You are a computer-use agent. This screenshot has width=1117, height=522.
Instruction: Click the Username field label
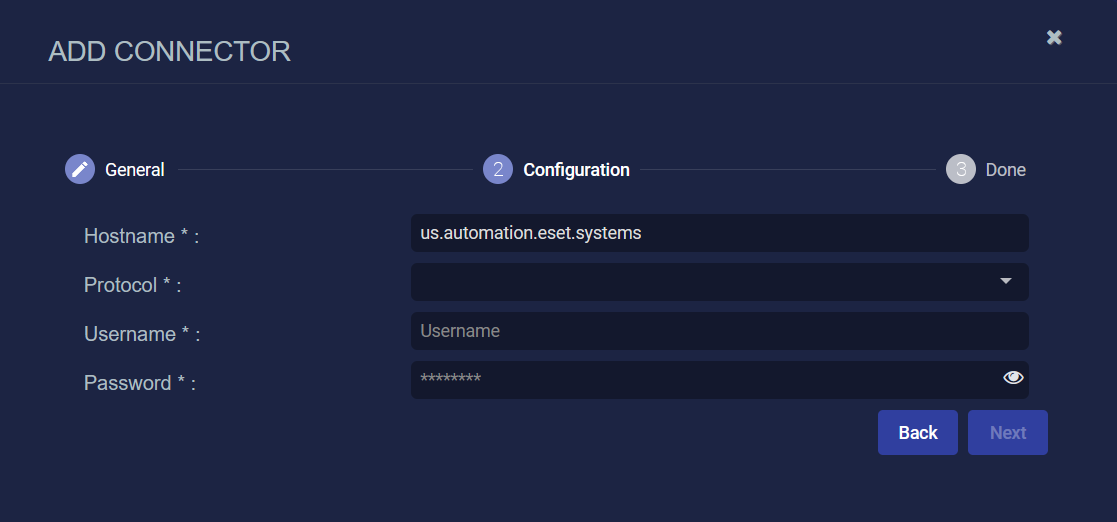point(142,335)
